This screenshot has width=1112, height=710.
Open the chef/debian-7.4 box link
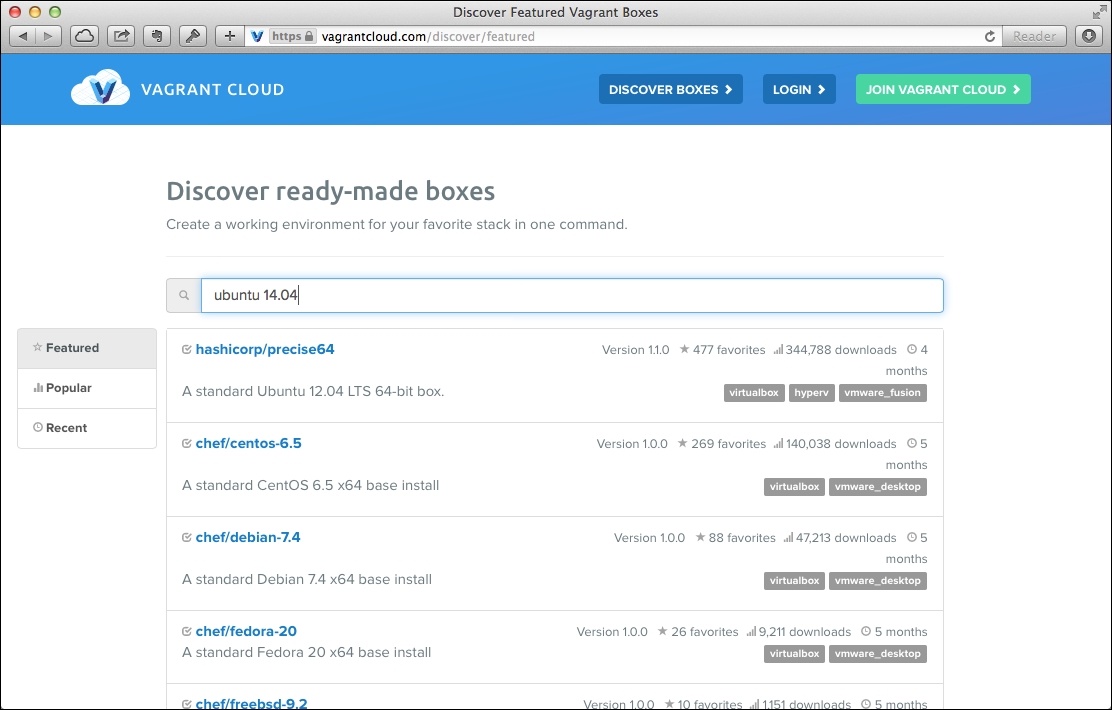248,537
